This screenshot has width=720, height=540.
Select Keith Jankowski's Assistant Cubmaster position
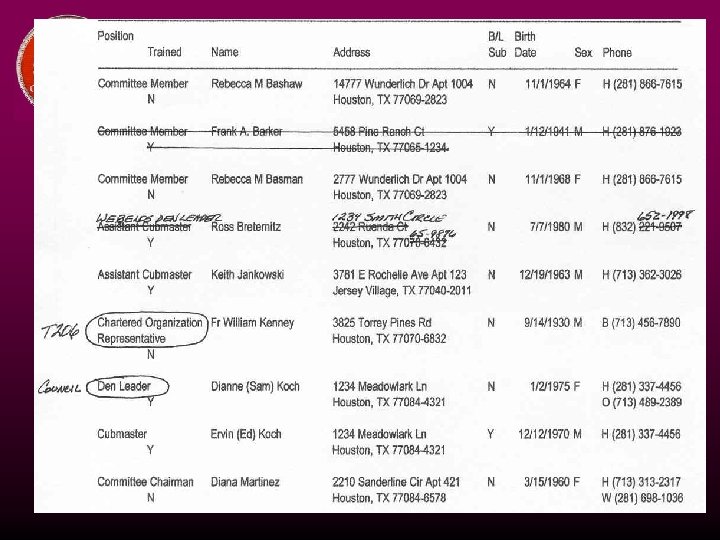pyautogui.click(x=144, y=275)
